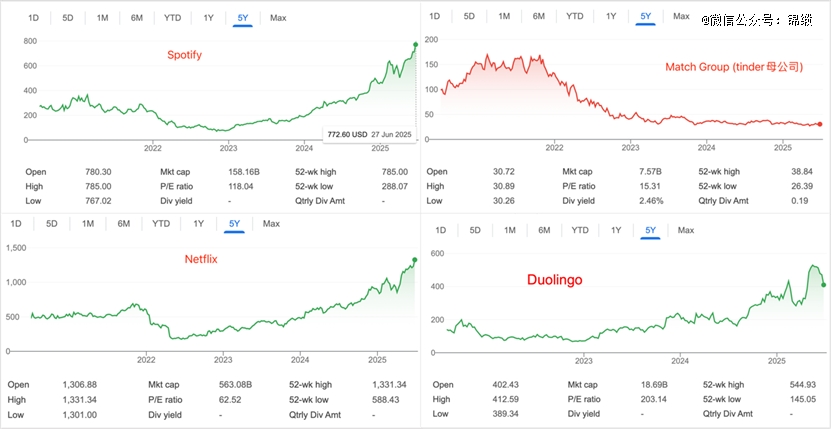Click Netflix chart's latest price dot
The height and width of the screenshot is (429, 831).
coord(415,261)
